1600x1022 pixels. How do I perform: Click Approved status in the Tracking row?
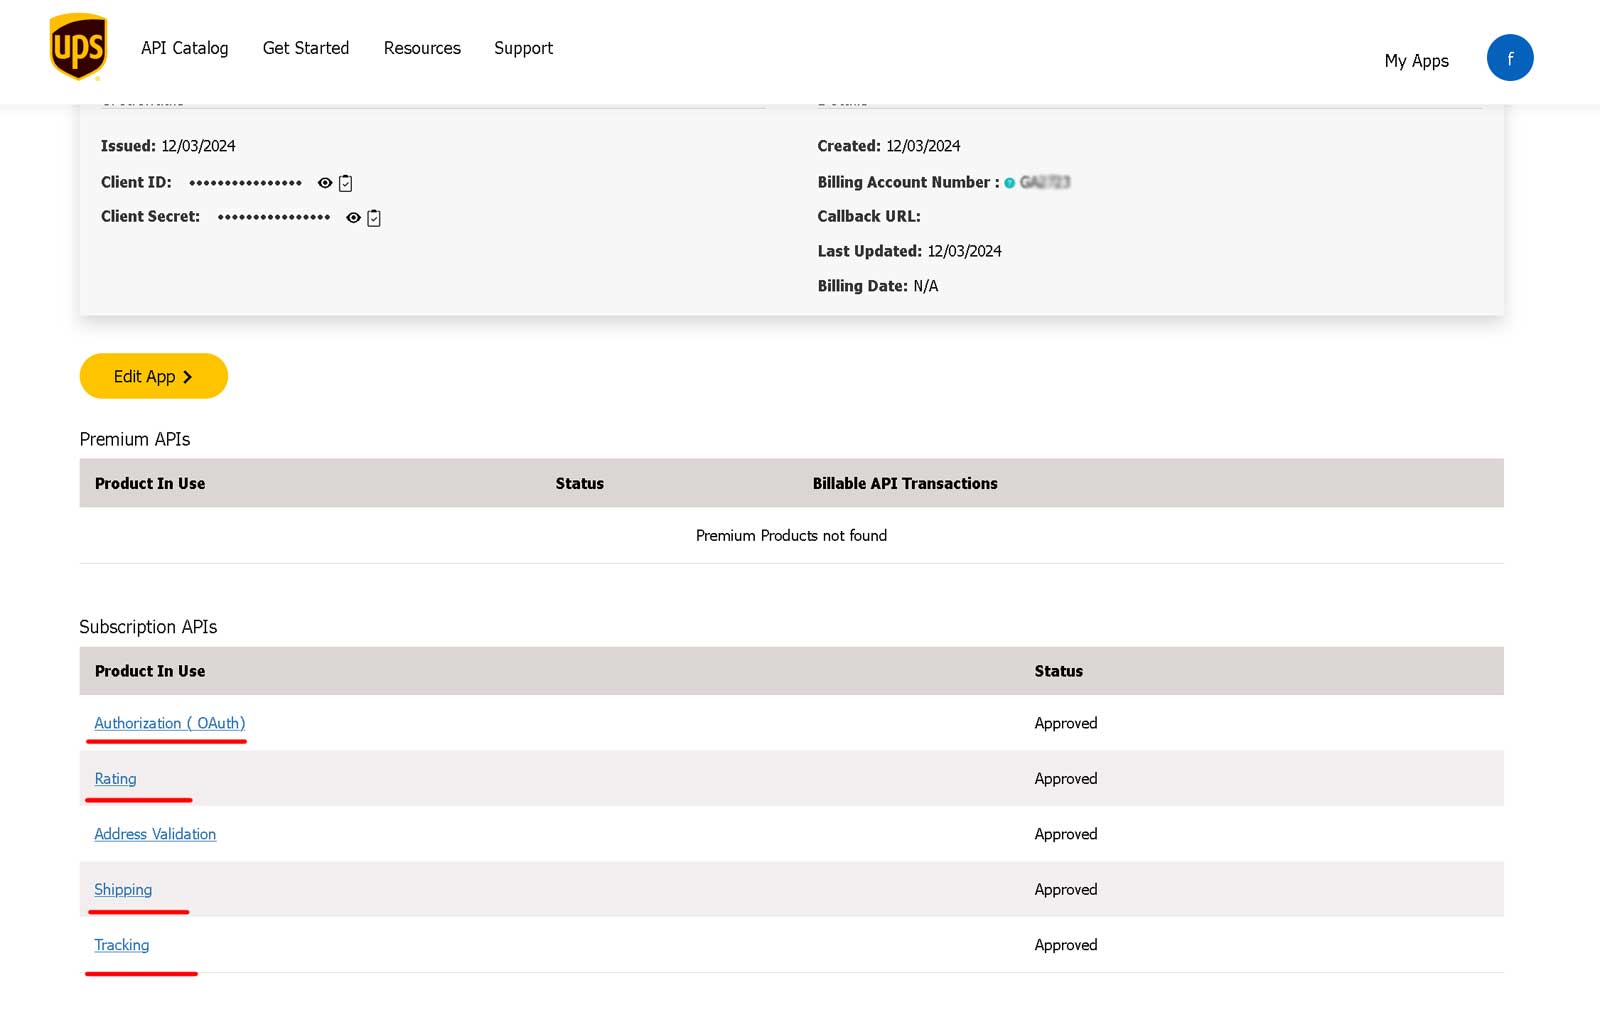point(1066,945)
